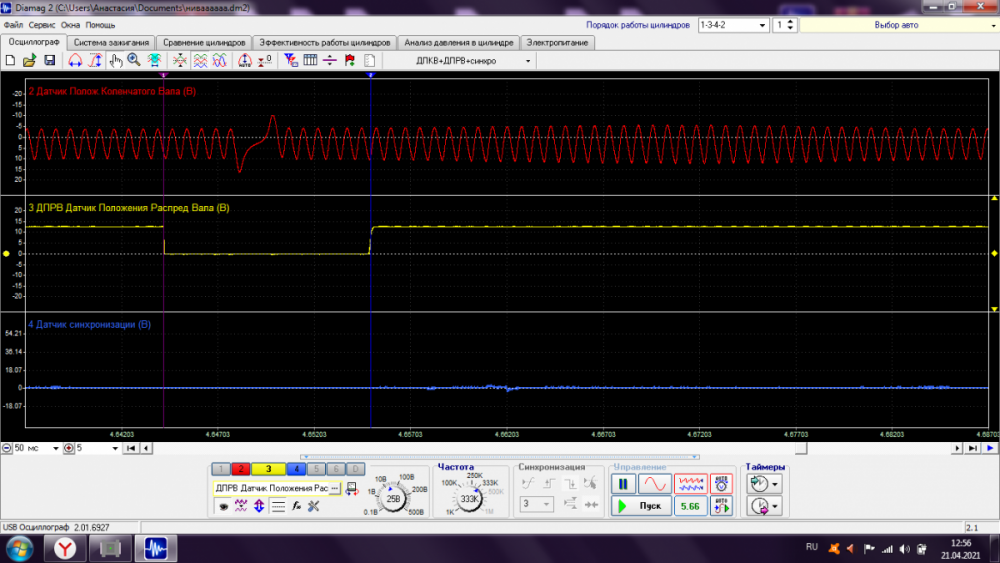
Task: Open a file using the folder icon
Action: click(30, 61)
